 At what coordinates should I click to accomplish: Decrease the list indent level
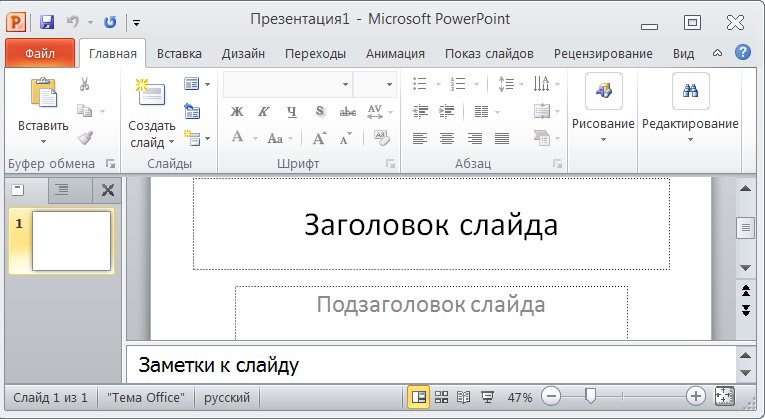click(420, 112)
